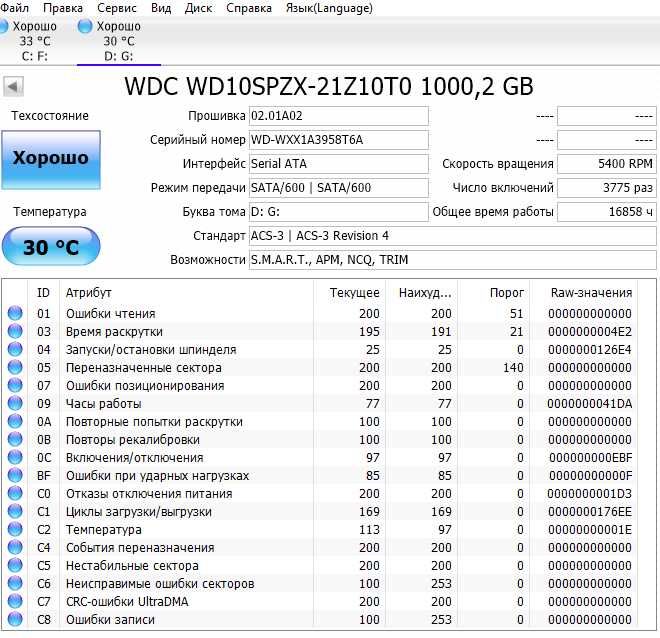Select the row text CRC-ошибки UltraDMA
The height and width of the screenshot is (638, 660).
point(127,602)
